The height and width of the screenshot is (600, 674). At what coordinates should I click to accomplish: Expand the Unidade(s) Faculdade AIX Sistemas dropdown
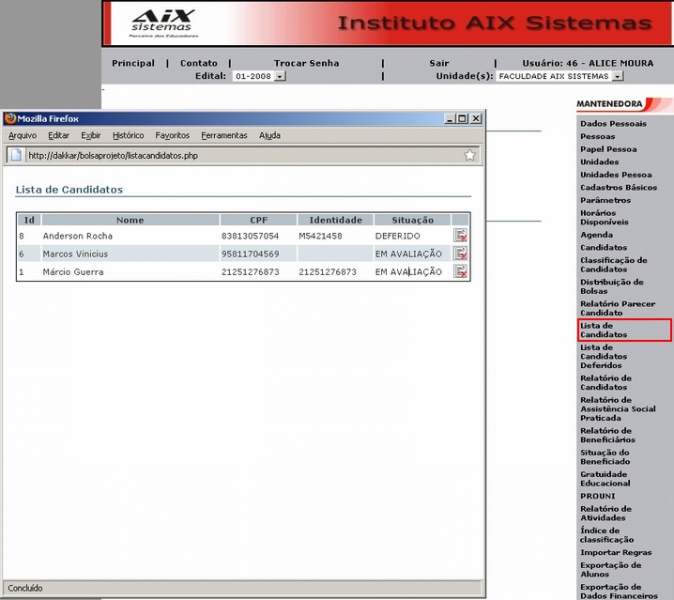[x=617, y=76]
